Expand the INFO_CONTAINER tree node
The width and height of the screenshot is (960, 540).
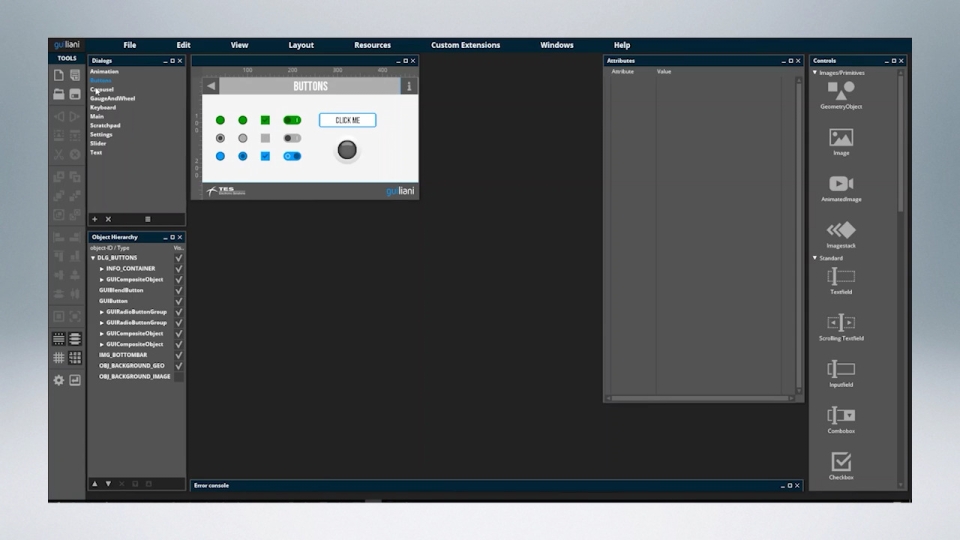click(x=102, y=269)
